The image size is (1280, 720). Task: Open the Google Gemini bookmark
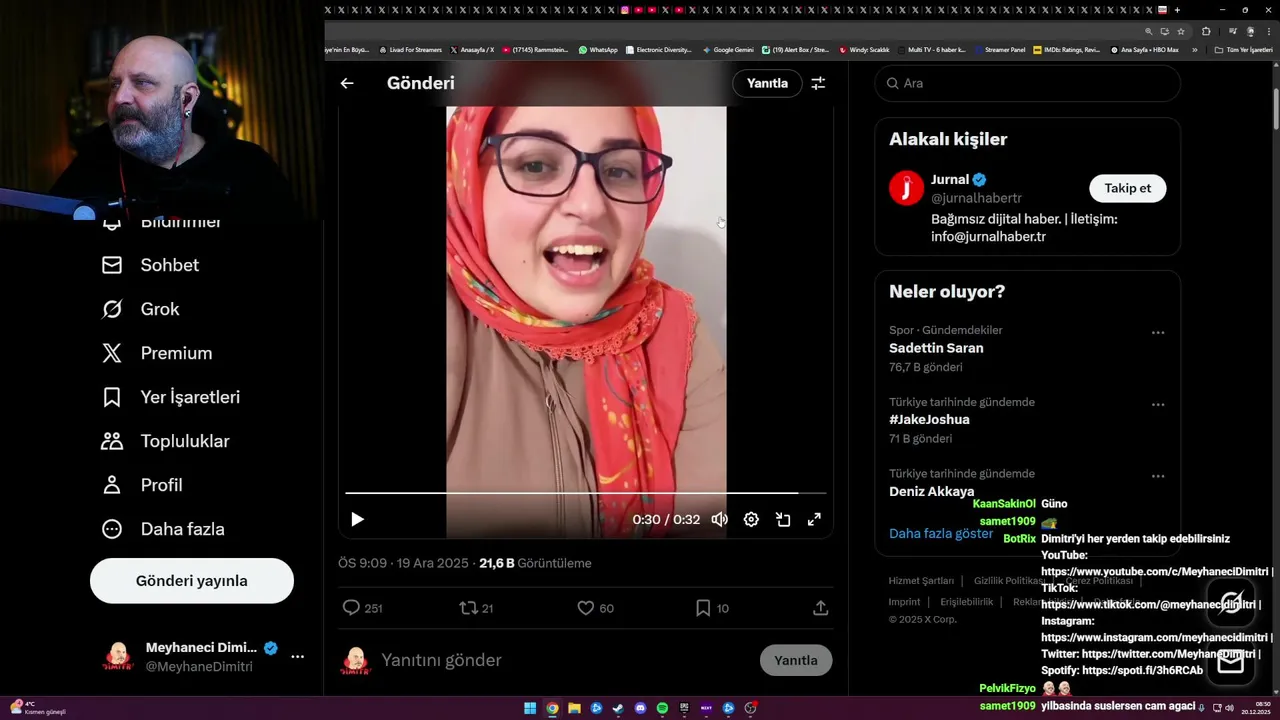[728, 49]
